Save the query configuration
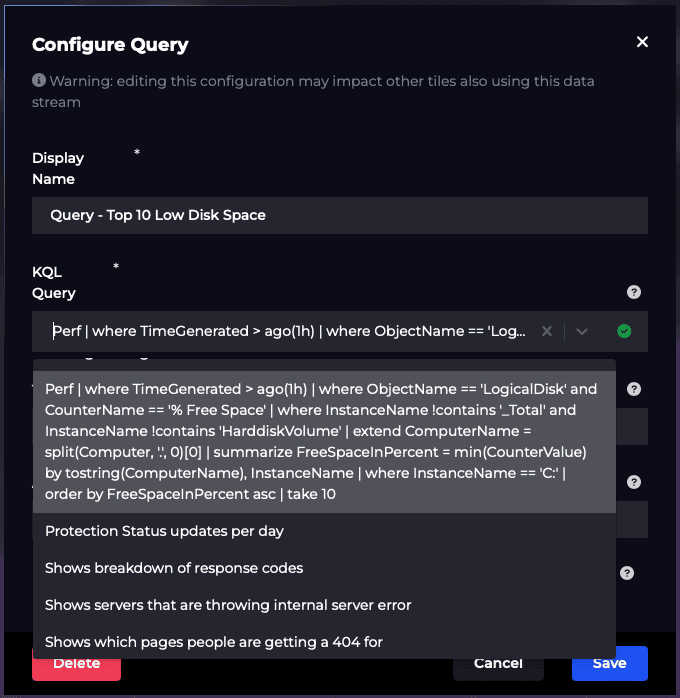680x698 pixels. coord(609,663)
